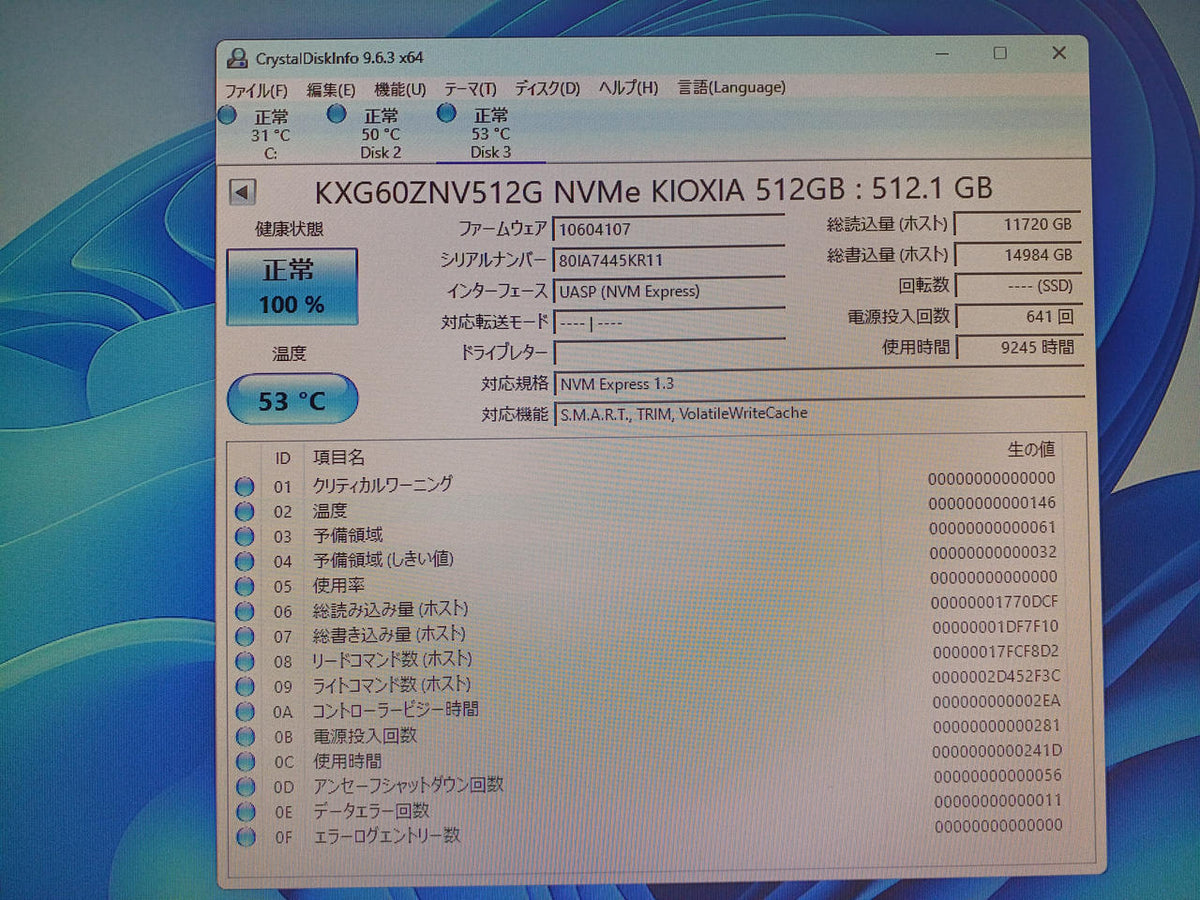Select the Disk 3 tab at 53 °C
Screen dimensions: 1200x900
490,132
